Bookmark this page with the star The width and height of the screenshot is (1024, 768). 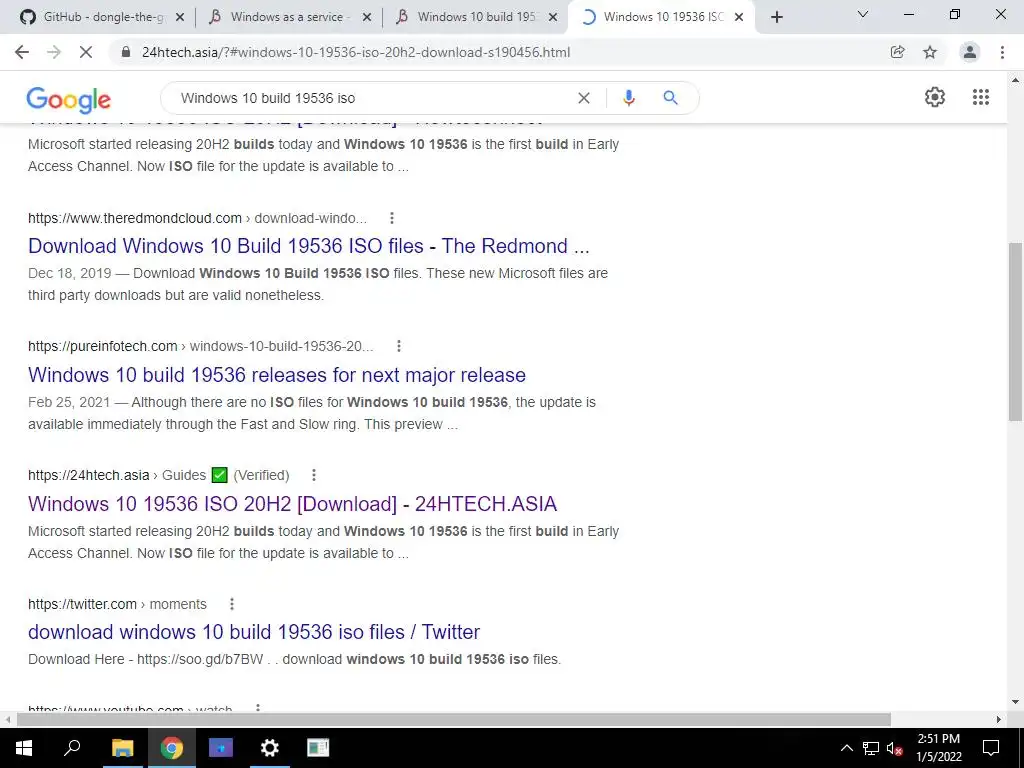click(x=930, y=52)
